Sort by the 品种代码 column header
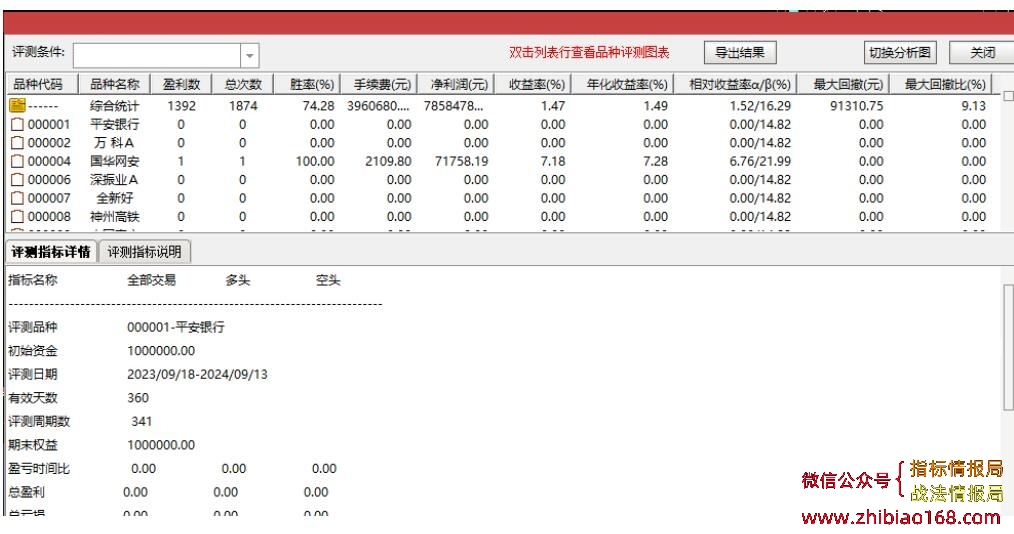The image size is (1014, 534). [x=41, y=84]
